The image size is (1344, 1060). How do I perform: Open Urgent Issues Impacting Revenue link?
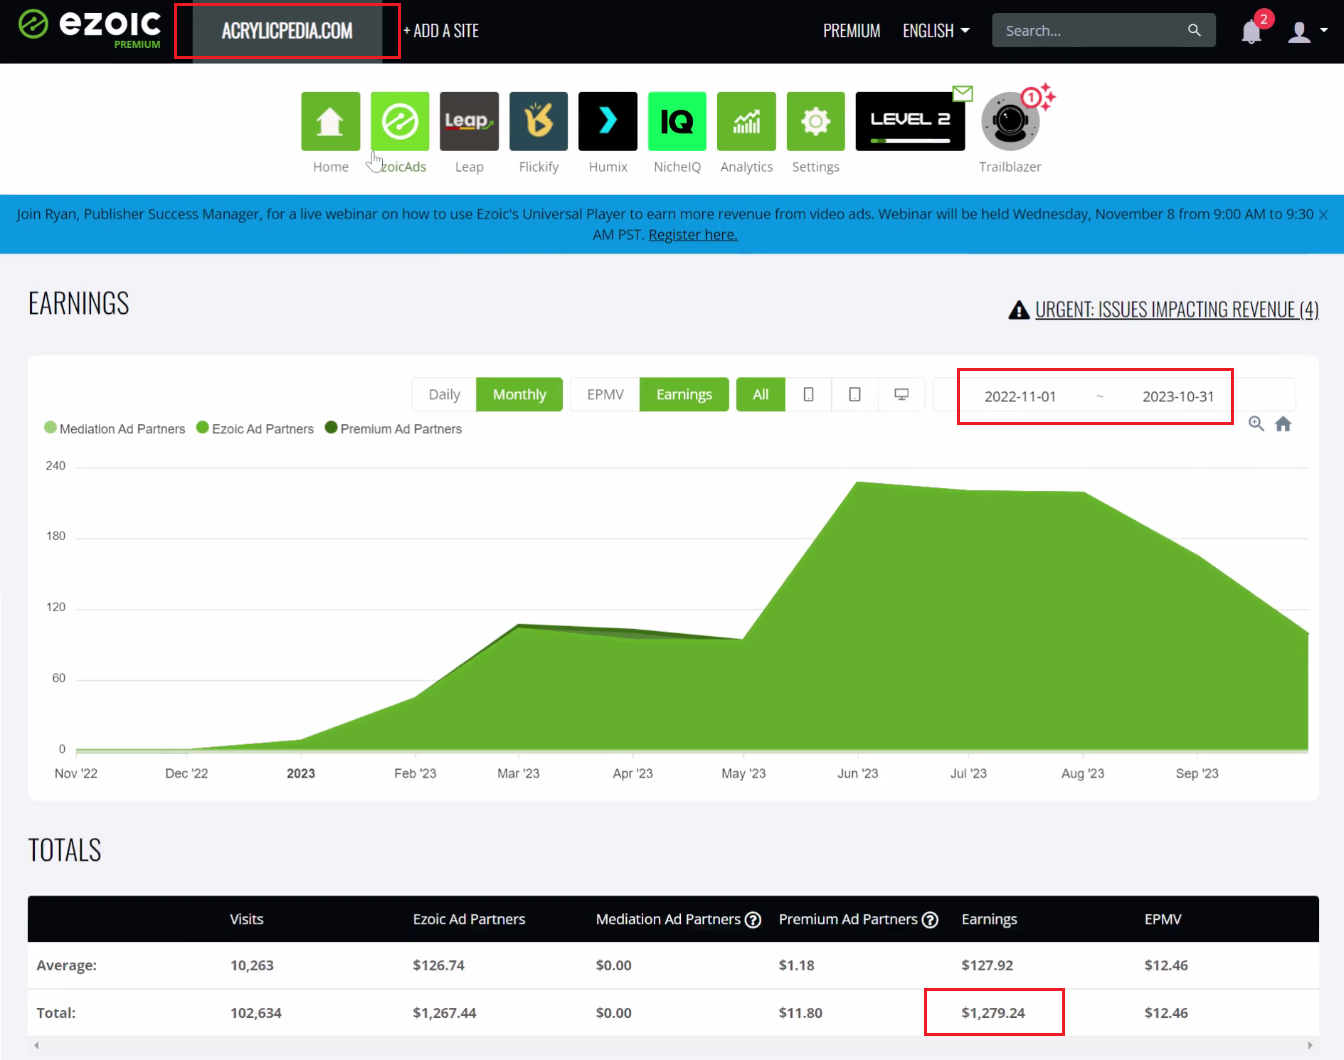1177,310
